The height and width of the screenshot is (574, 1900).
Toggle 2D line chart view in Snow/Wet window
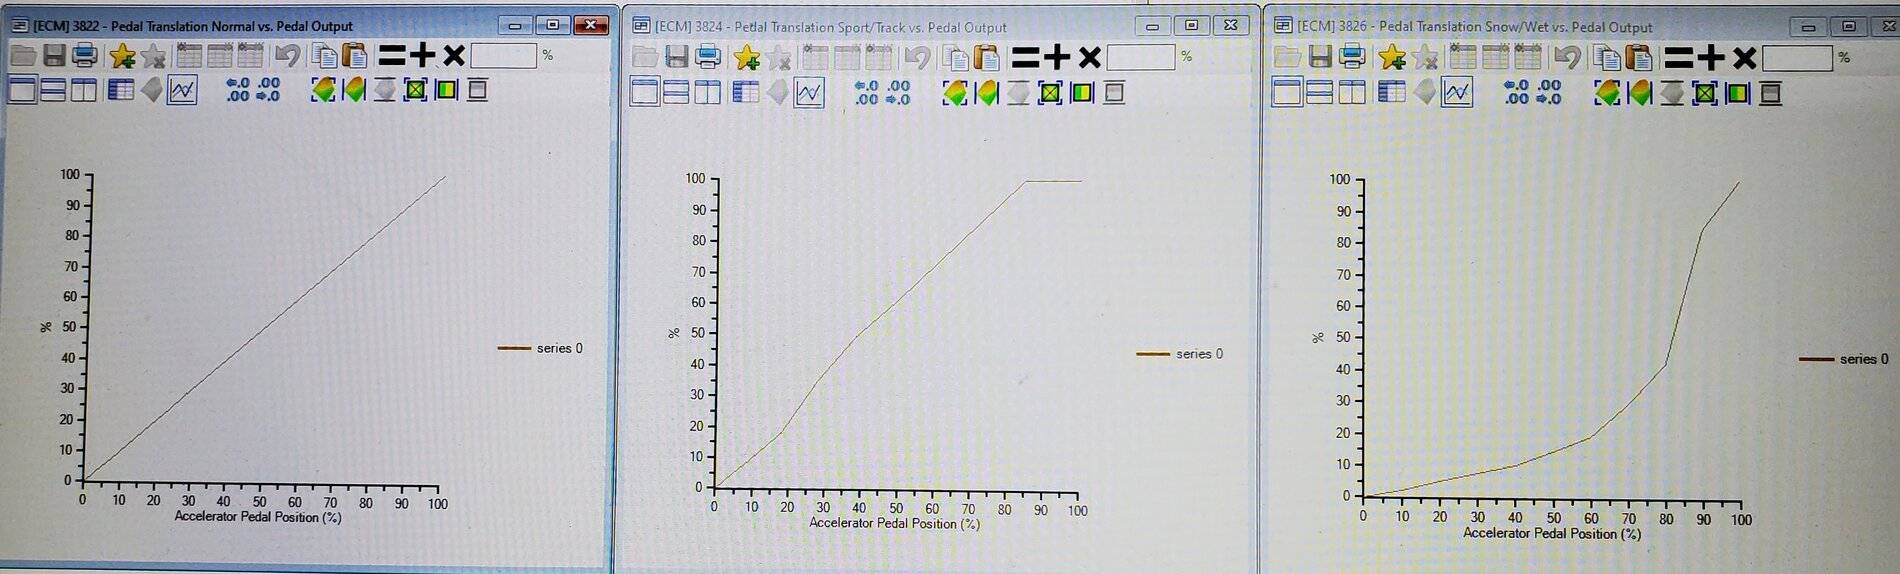tap(1457, 94)
